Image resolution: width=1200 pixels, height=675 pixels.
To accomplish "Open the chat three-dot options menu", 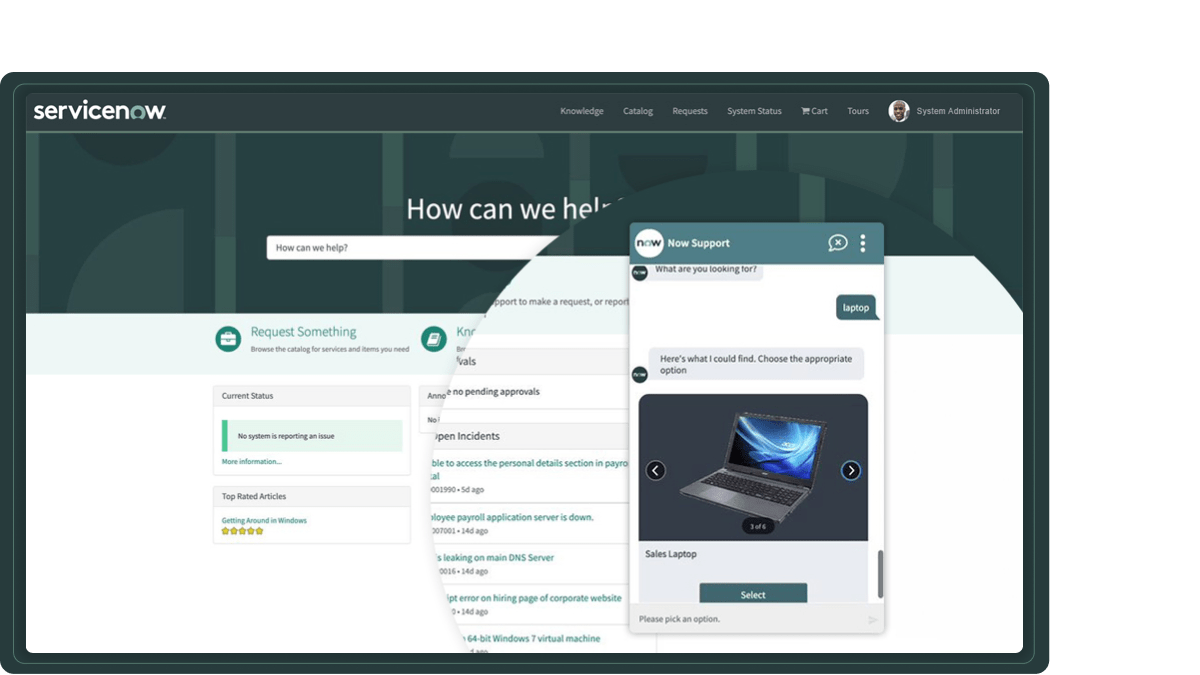I will (863, 243).
